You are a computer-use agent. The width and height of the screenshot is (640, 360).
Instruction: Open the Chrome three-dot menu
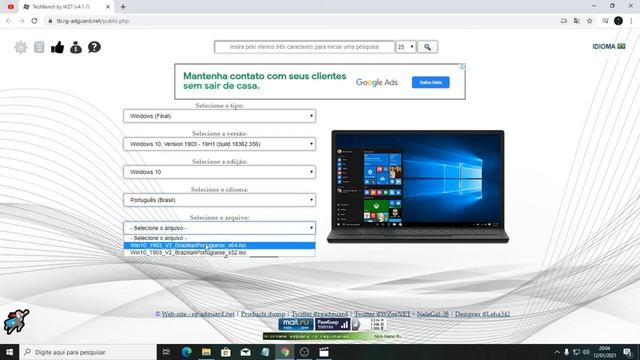point(631,21)
